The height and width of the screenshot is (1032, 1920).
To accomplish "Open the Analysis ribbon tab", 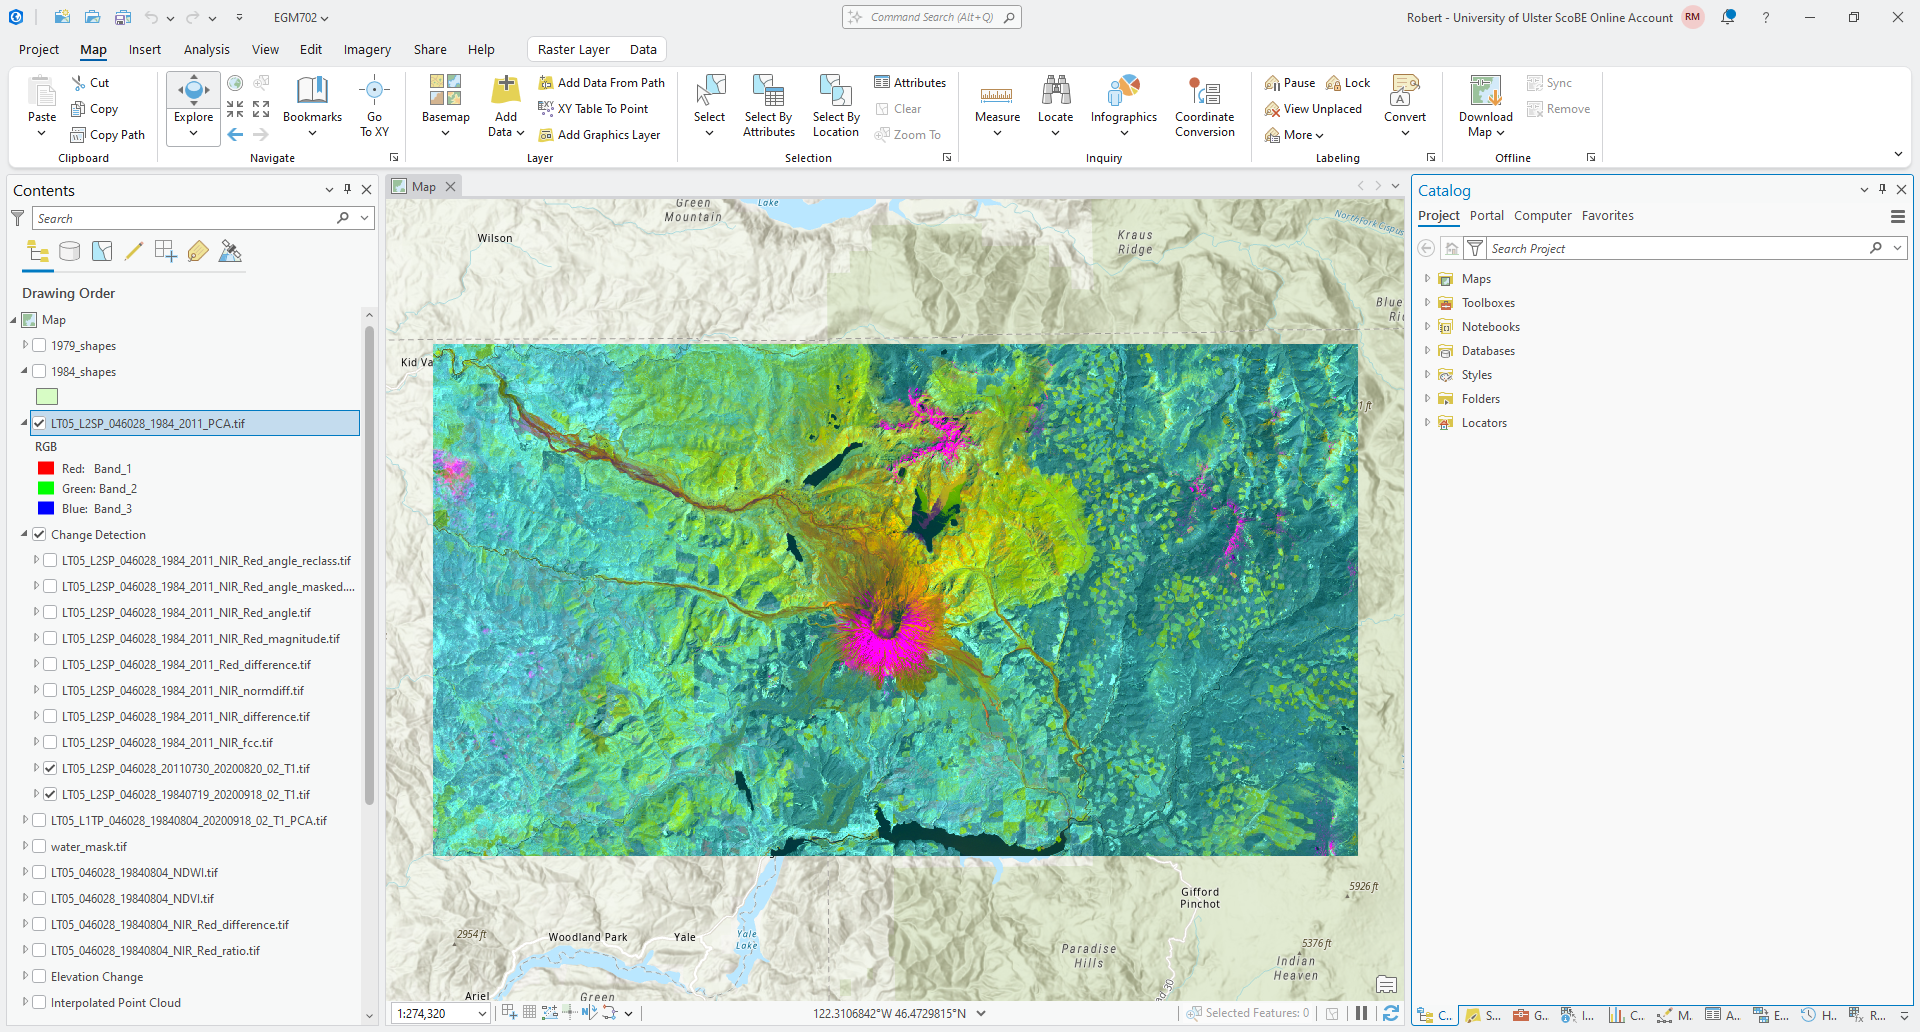I will click(206, 50).
